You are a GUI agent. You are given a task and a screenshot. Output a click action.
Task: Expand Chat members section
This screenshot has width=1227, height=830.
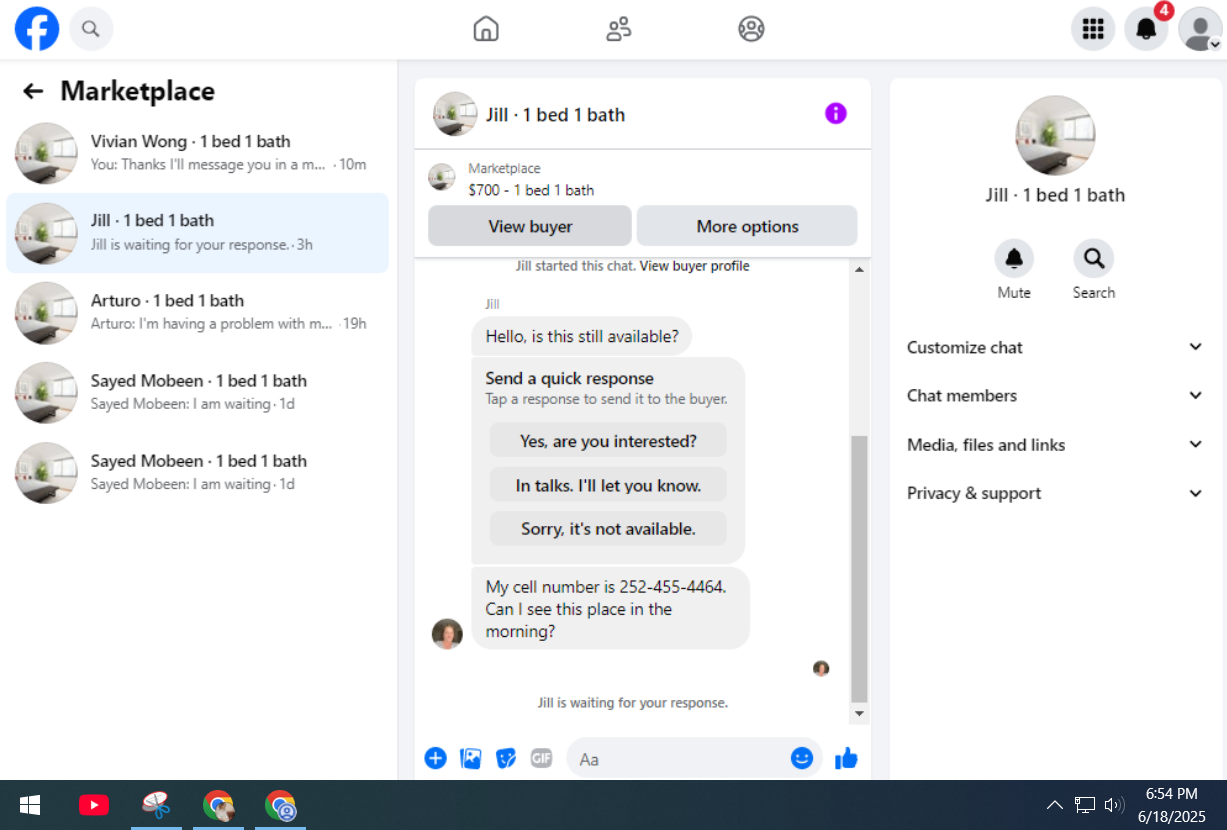click(x=1054, y=395)
